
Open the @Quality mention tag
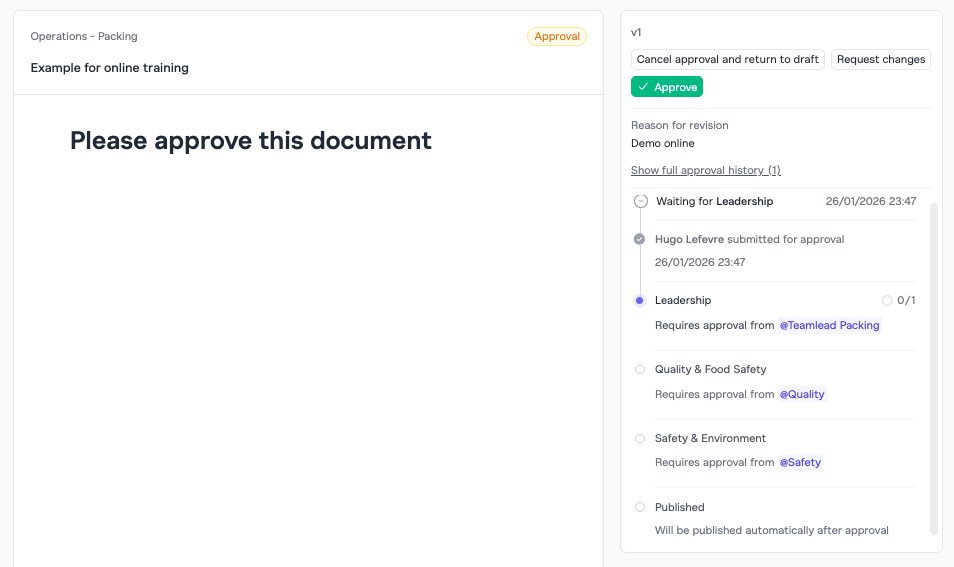point(802,394)
